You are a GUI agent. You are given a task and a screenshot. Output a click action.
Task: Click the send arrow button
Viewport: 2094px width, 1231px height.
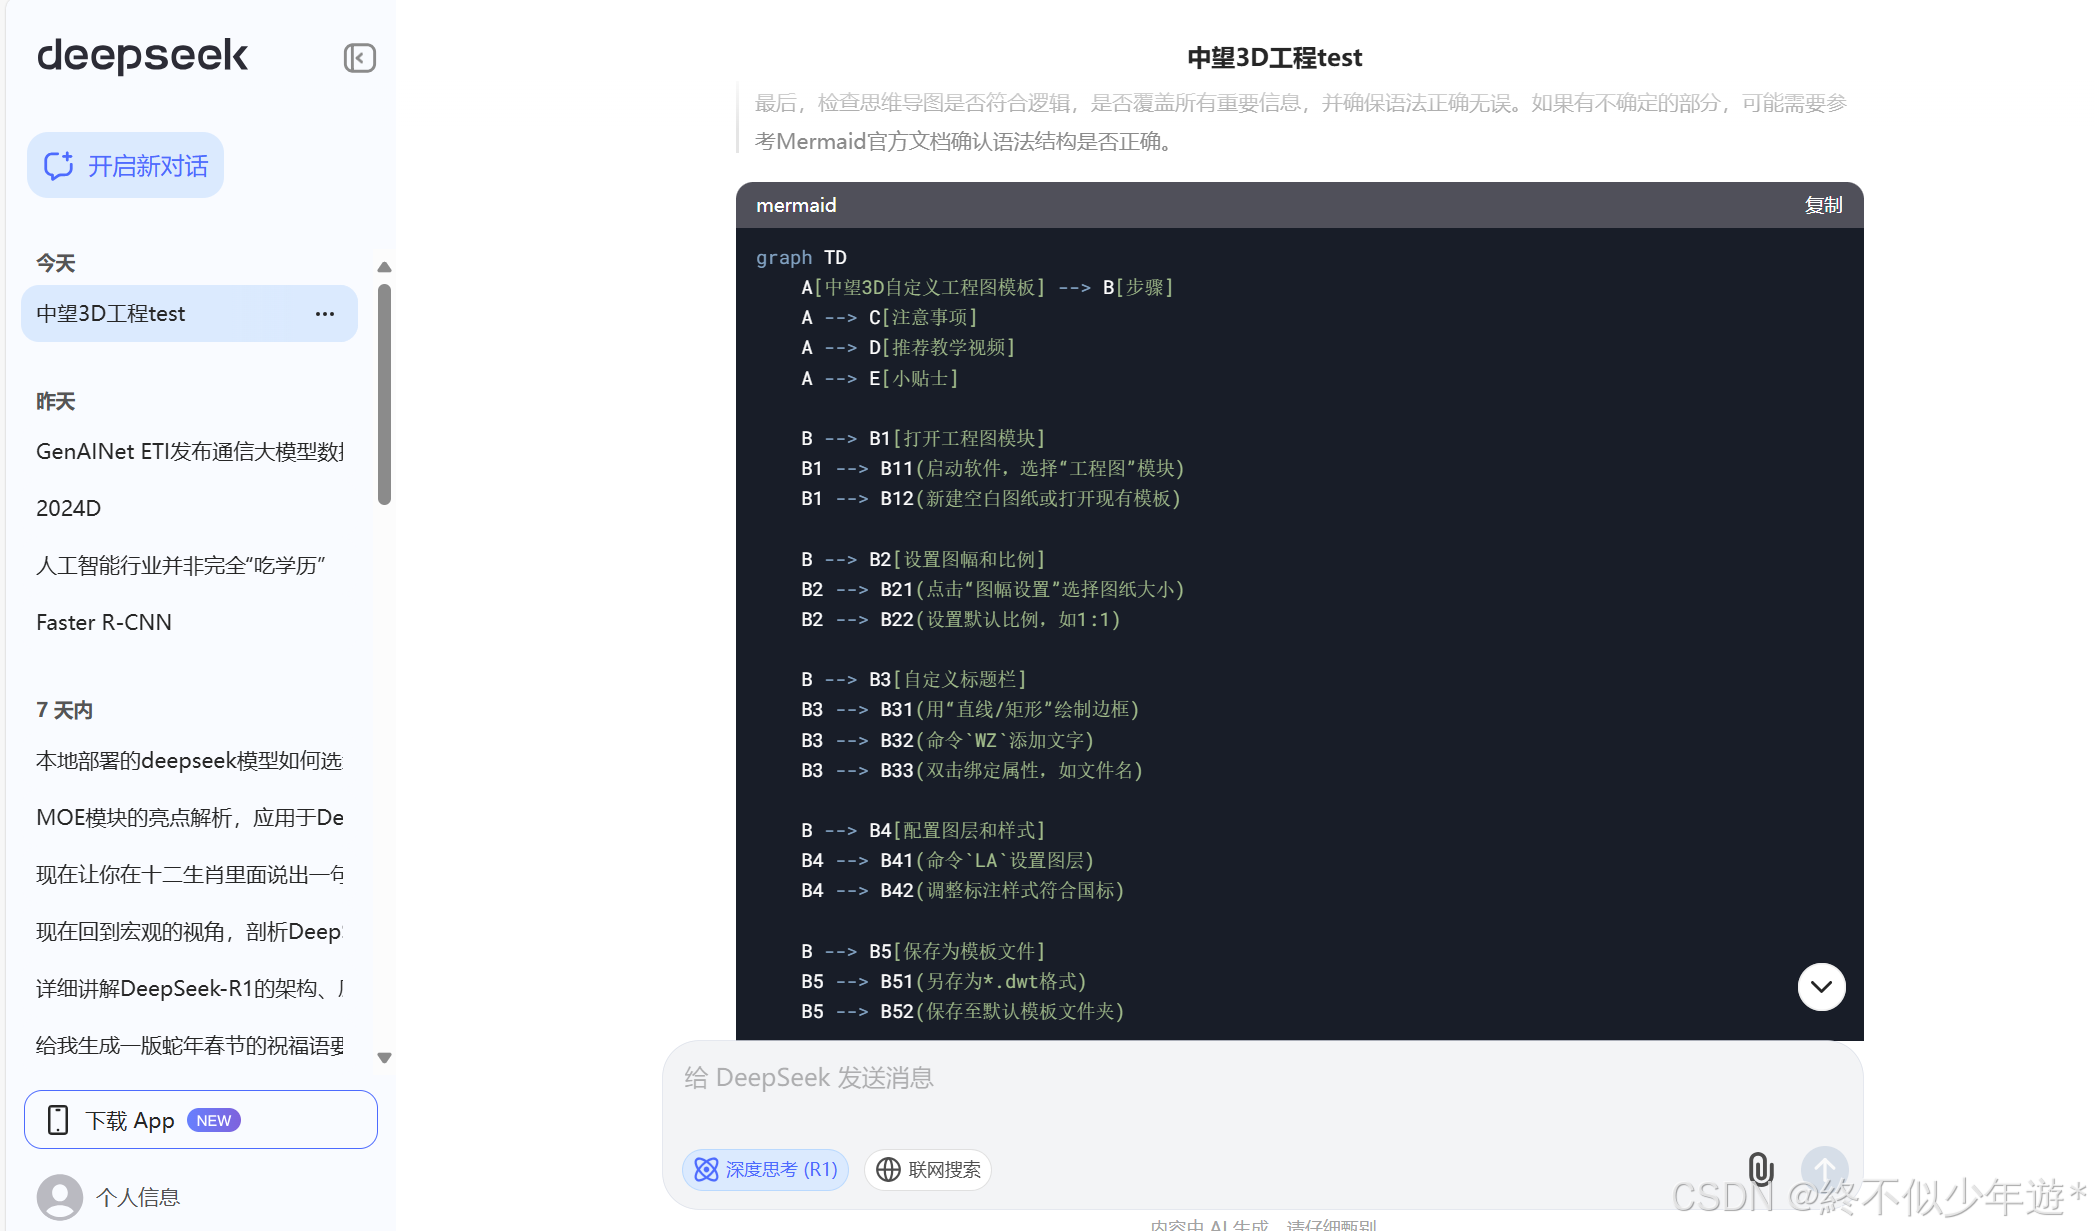point(1824,1168)
